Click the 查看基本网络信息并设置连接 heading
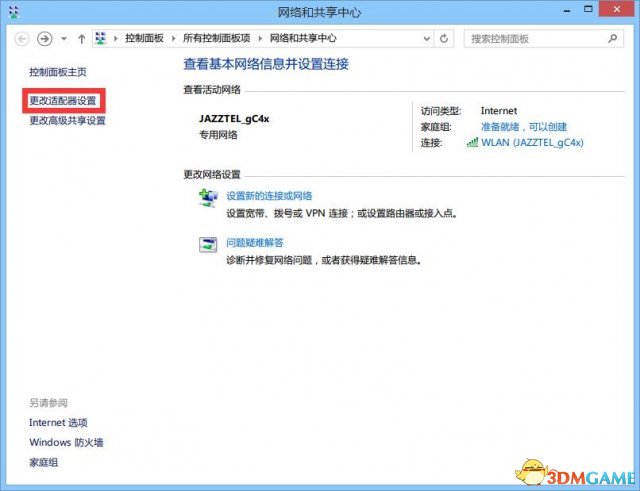This screenshot has width=640, height=491. [266, 64]
